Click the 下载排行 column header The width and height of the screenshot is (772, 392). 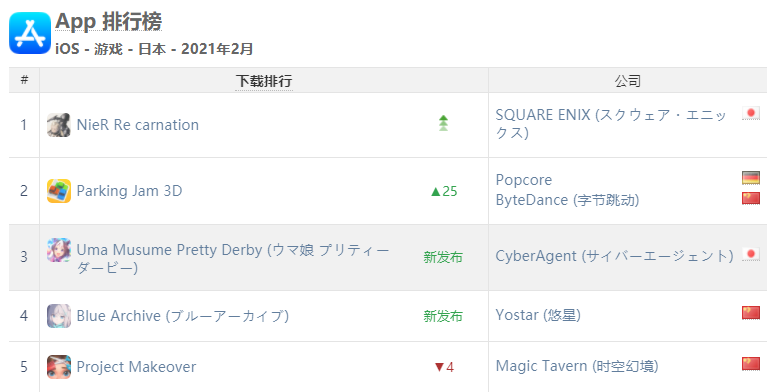(264, 81)
